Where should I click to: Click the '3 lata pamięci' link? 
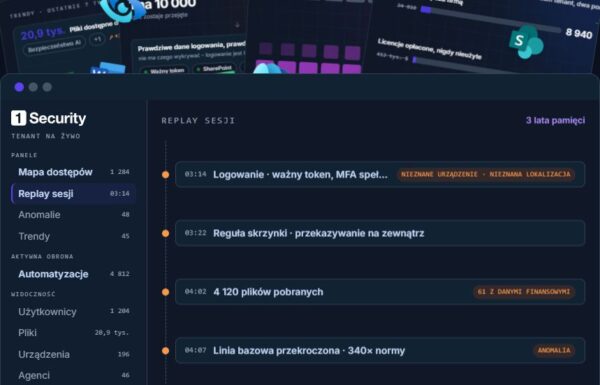(x=555, y=120)
